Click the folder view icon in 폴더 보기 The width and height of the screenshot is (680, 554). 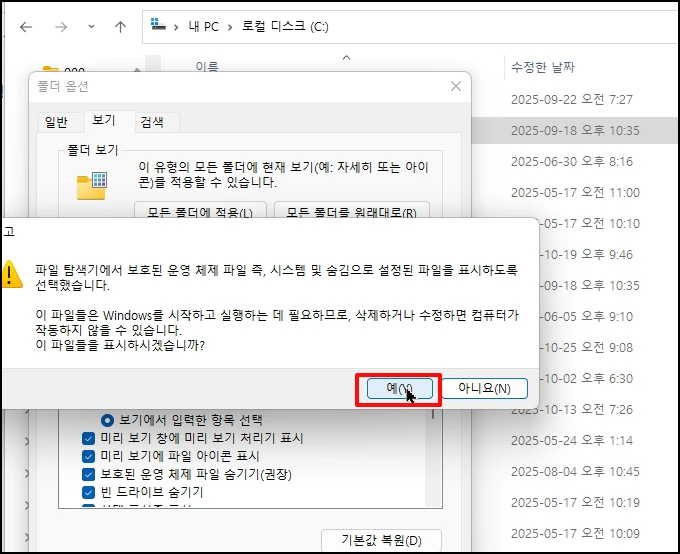92,186
